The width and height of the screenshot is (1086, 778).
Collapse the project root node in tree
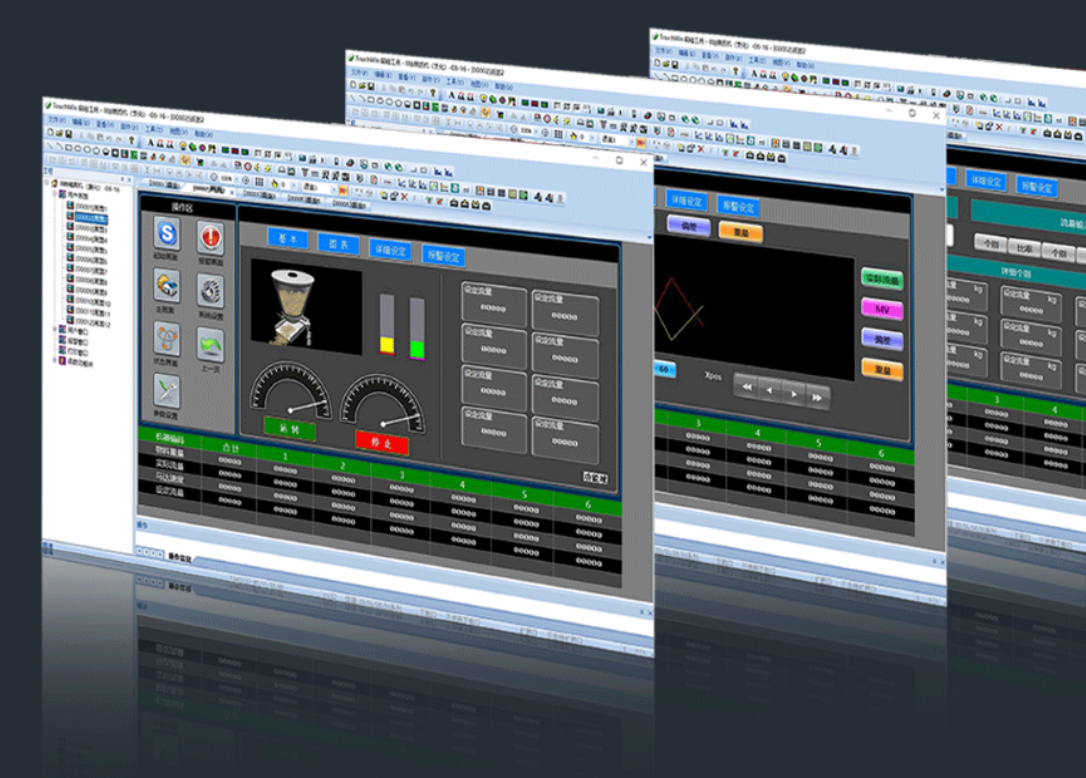(47, 183)
